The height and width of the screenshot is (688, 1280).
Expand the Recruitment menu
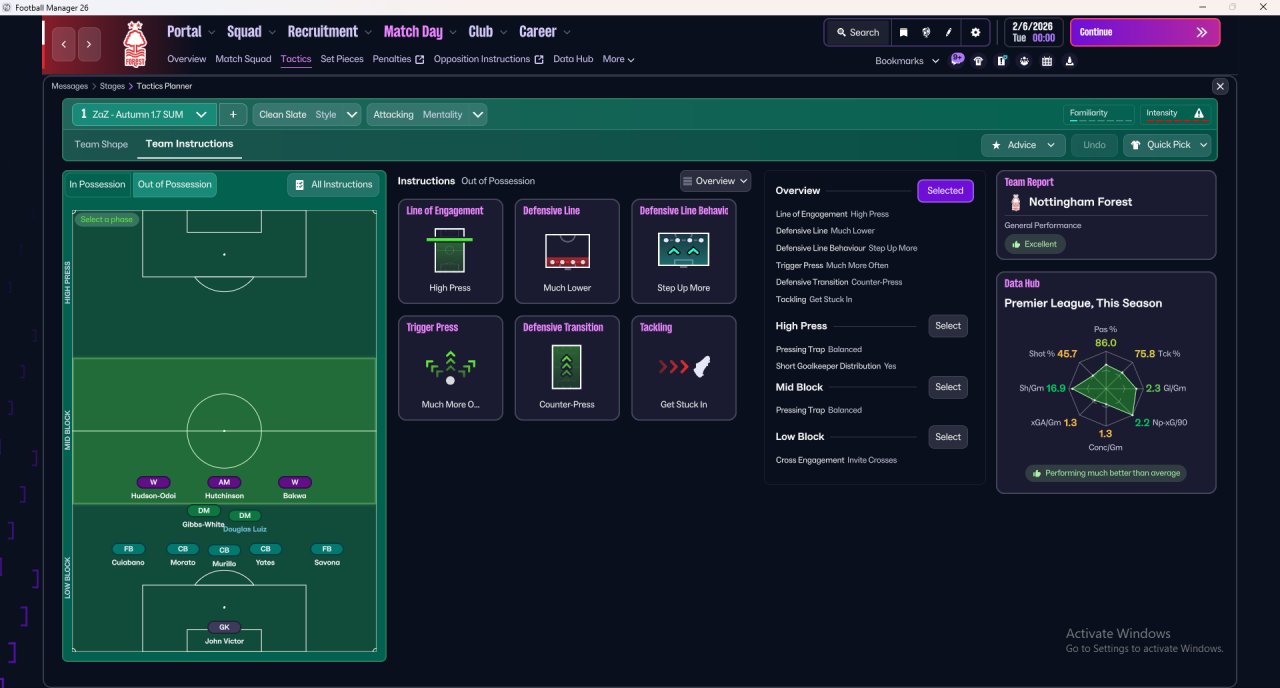coord(330,32)
